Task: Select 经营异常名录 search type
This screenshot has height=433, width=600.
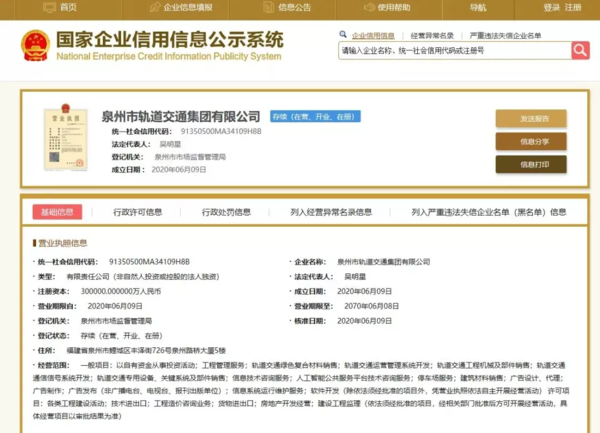Action: (432, 35)
